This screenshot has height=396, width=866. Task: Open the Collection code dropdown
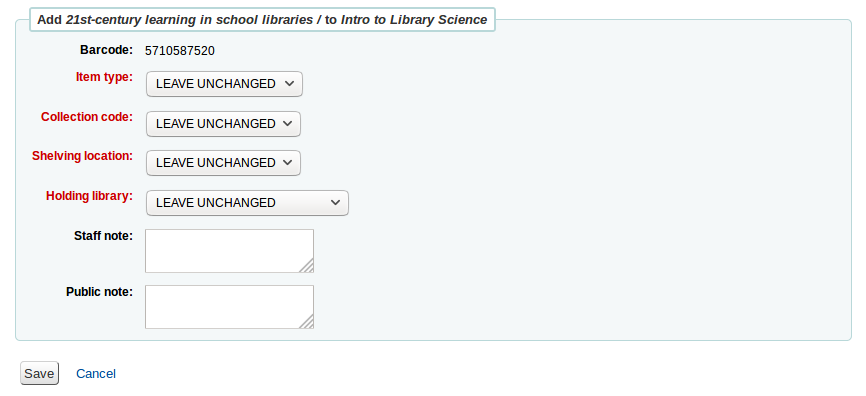pyautogui.click(x=223, y=124)
